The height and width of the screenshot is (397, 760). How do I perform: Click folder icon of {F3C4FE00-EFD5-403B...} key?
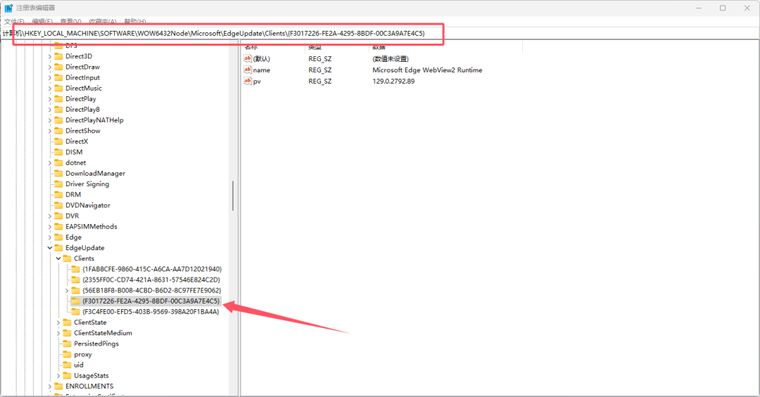(76, 312)
